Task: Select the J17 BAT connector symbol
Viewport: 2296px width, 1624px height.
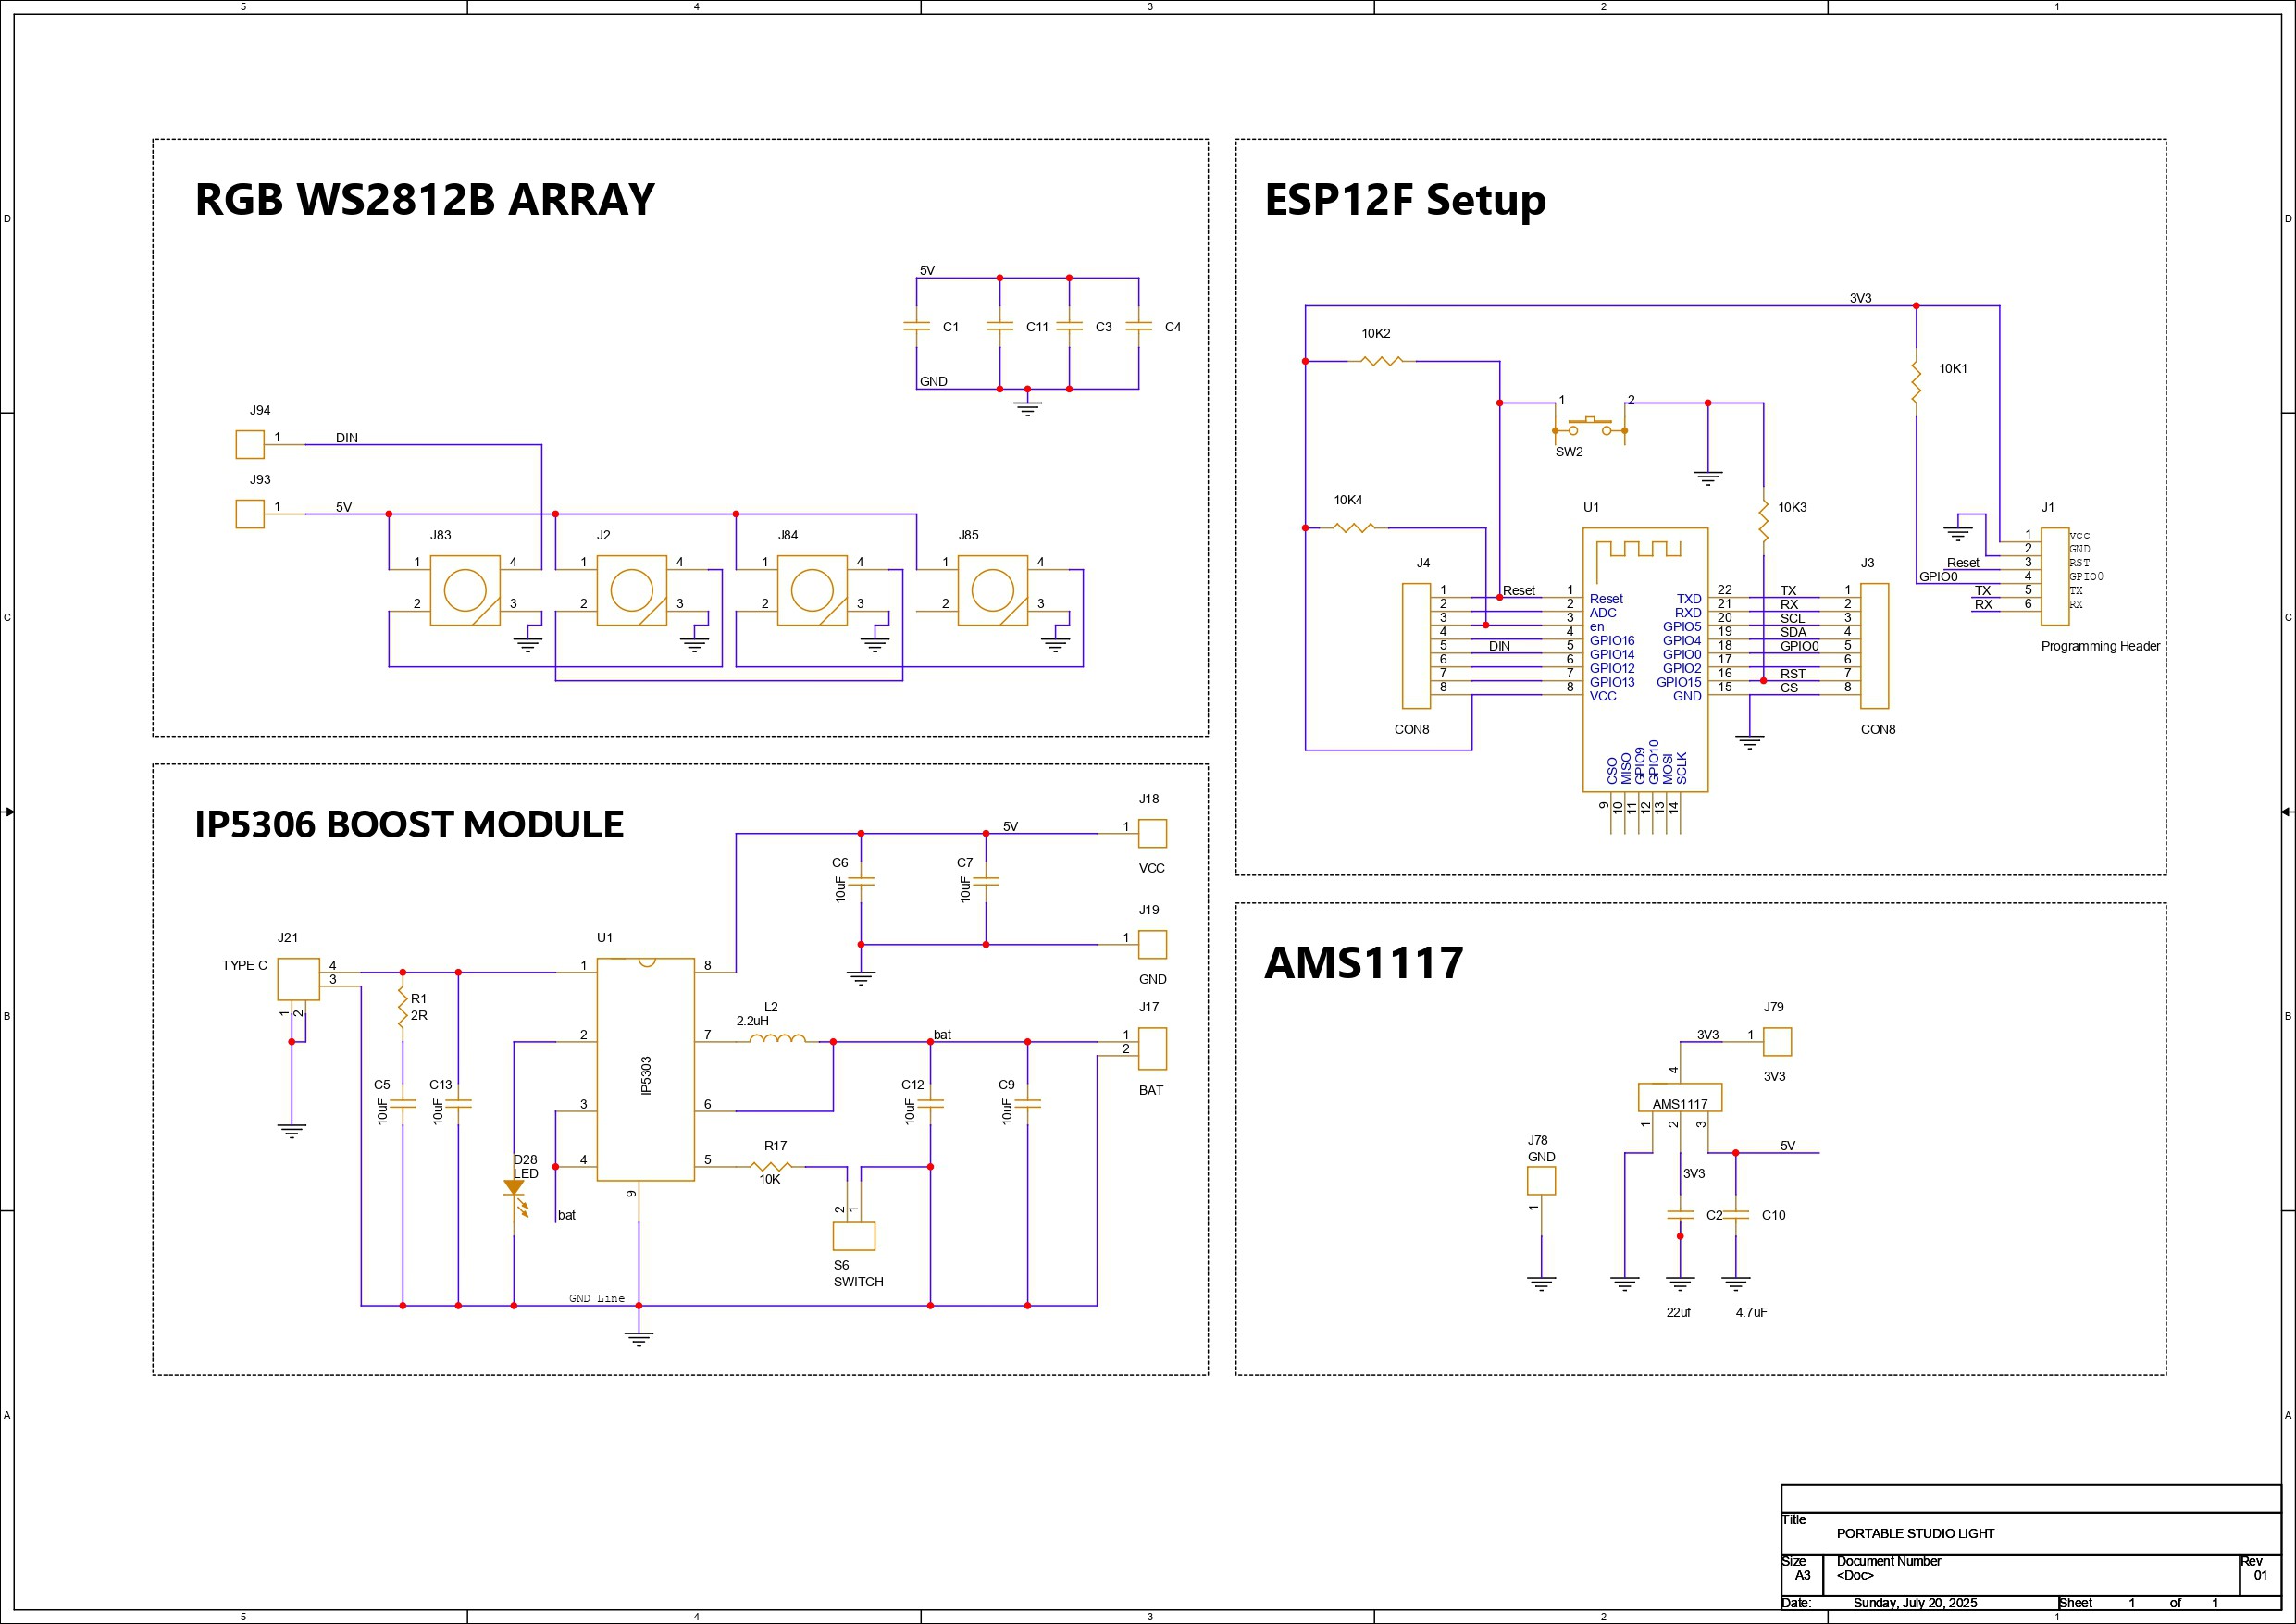Action: point(1152,1048)
